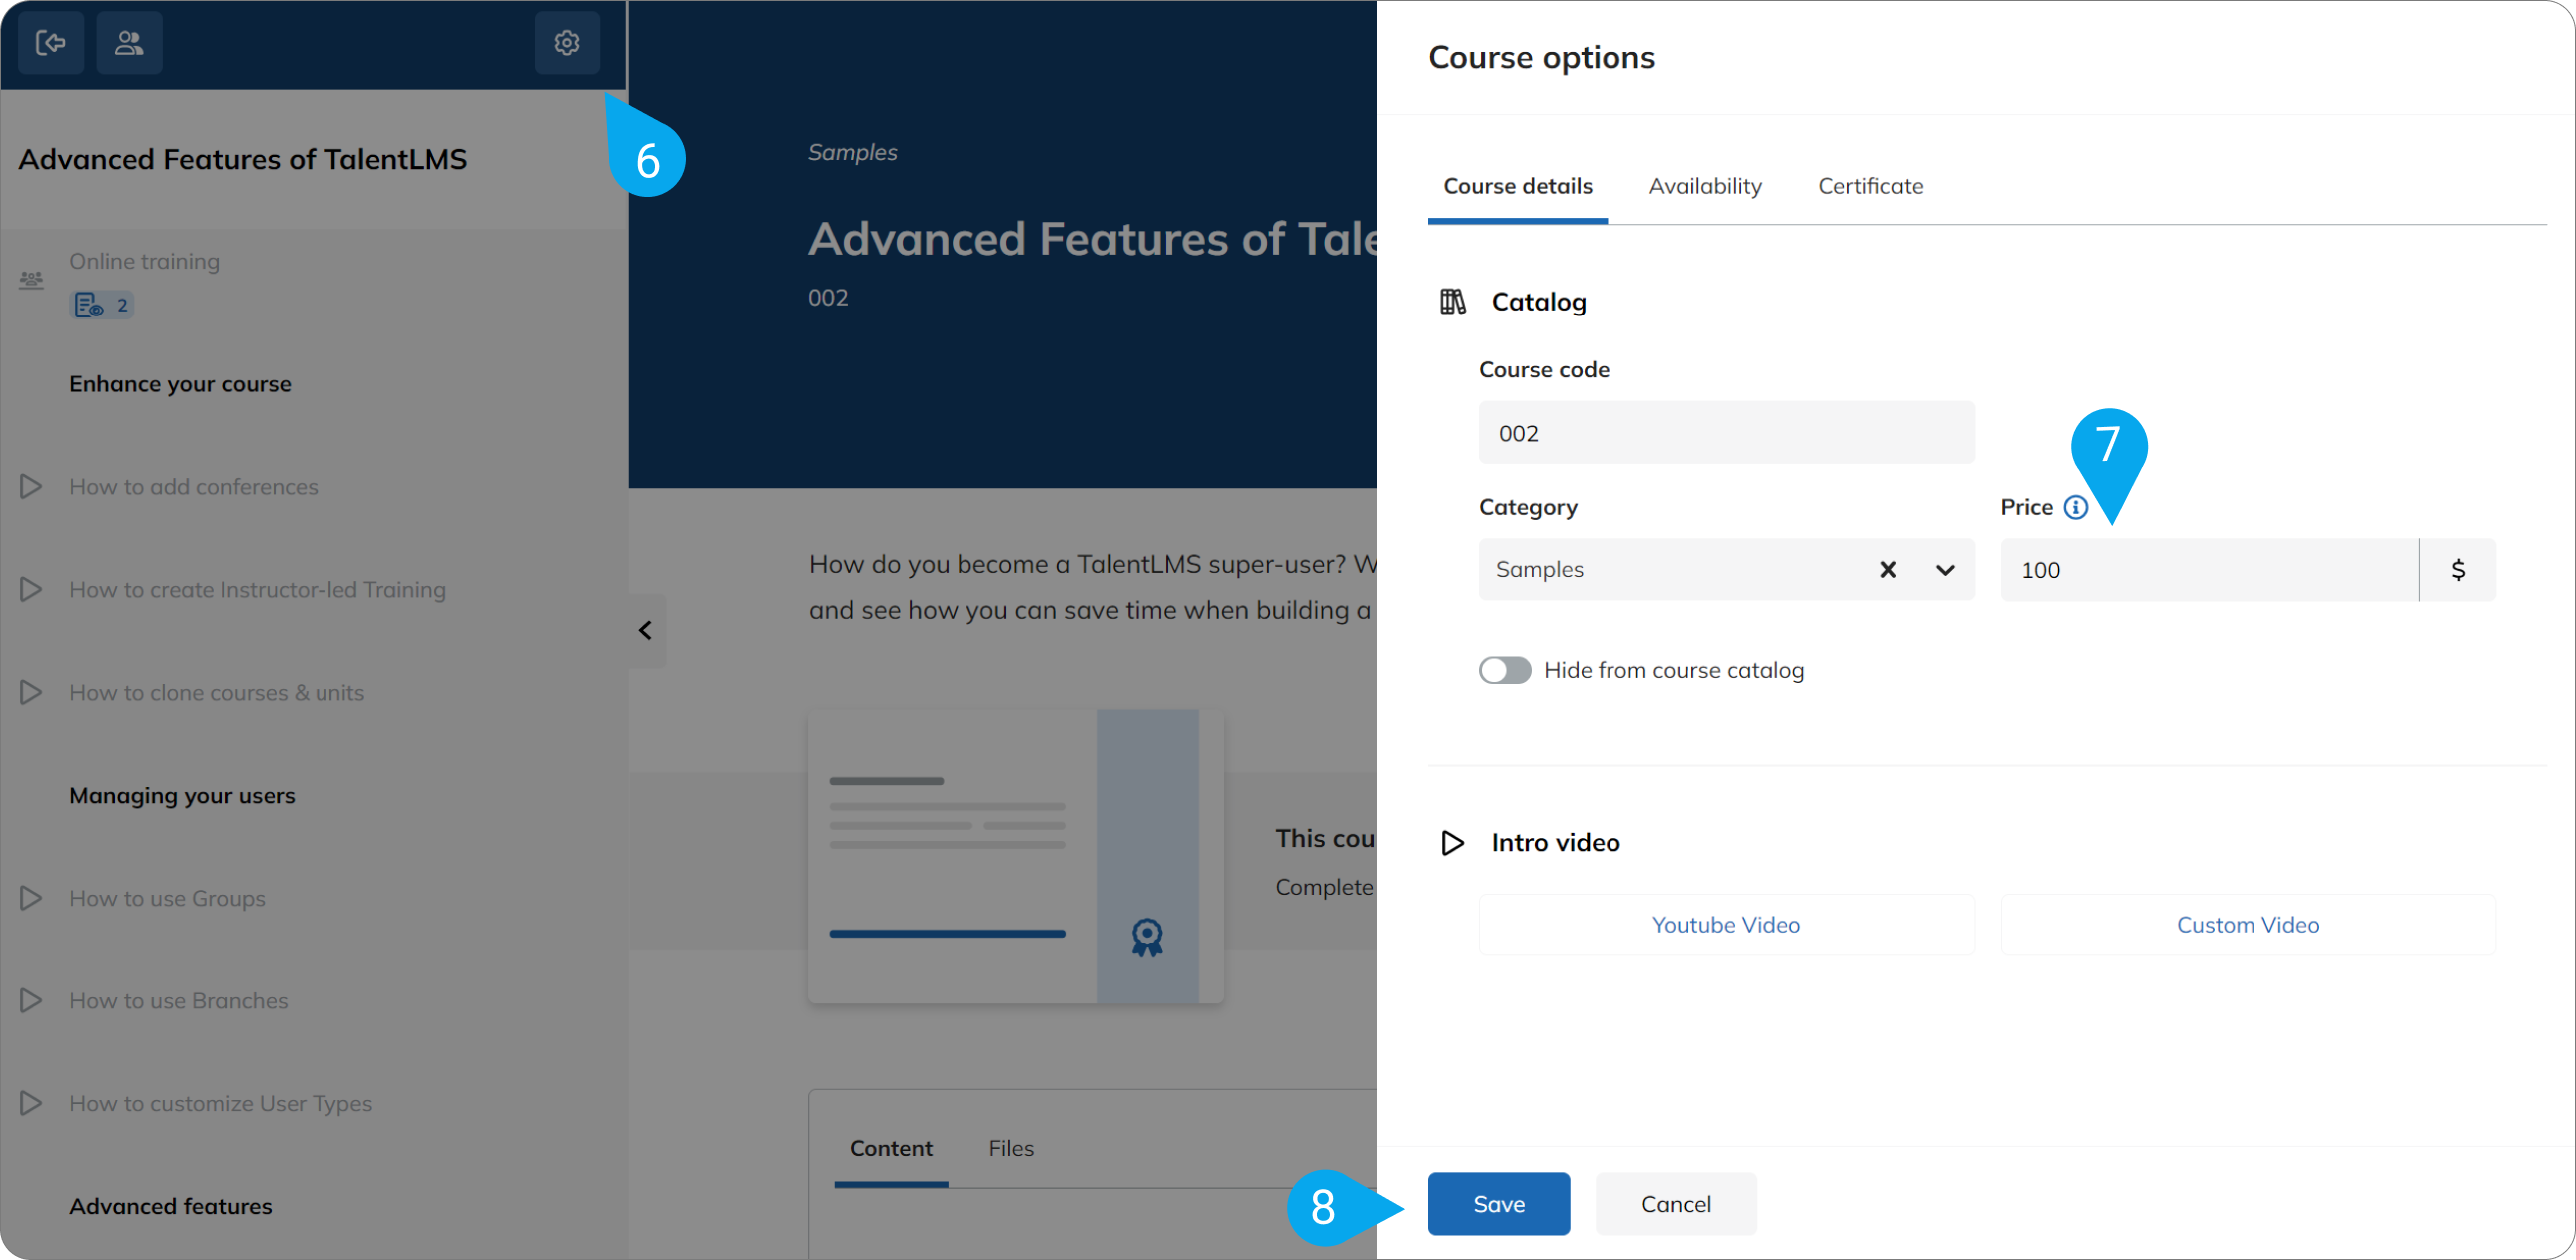The image size is (2576, 1260).
Task: Click the Price input field
Action: [2209, 569]
